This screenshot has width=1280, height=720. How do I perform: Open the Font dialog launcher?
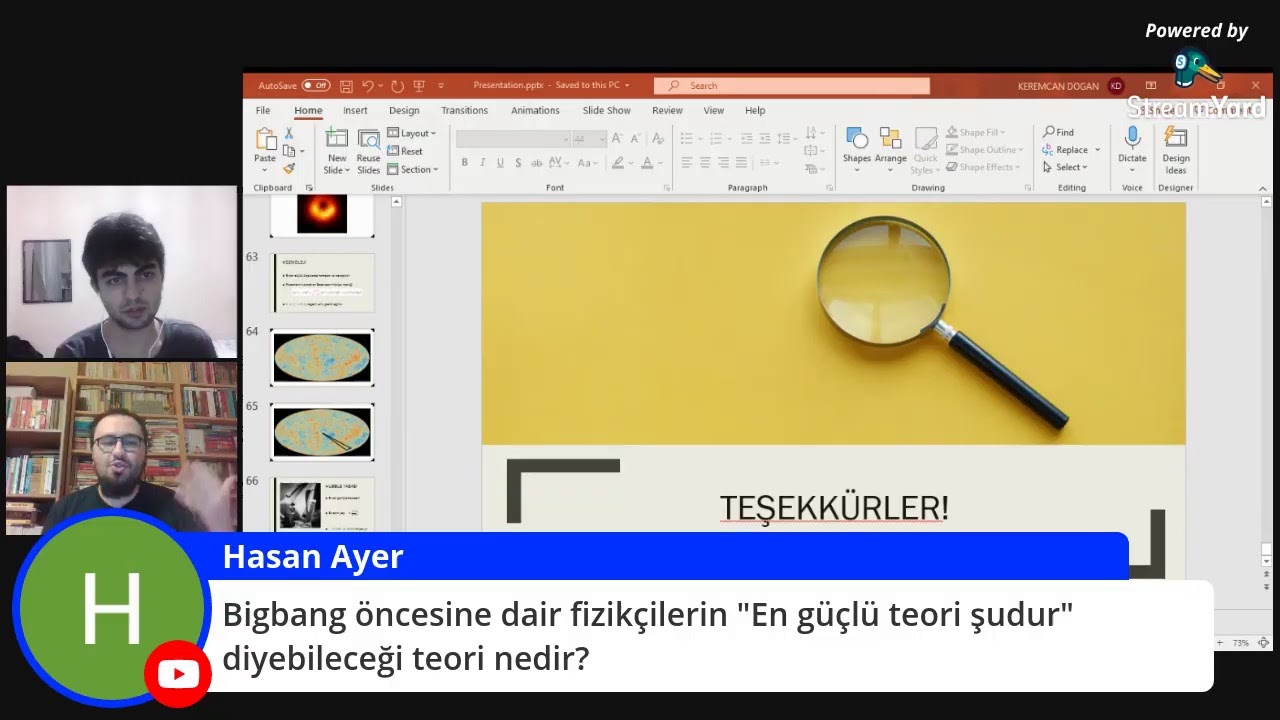667,188
